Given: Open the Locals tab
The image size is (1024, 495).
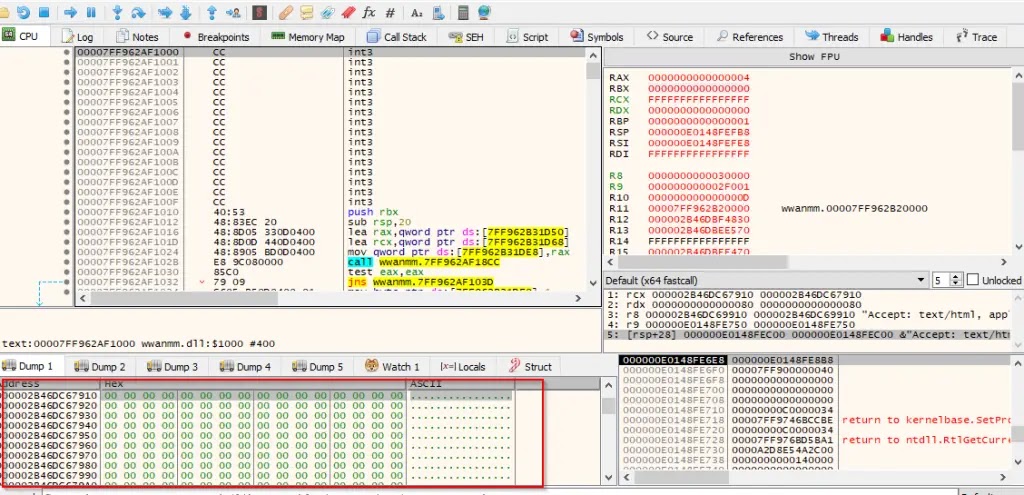Looking at the screenshot, I should [x=463, y=366].
